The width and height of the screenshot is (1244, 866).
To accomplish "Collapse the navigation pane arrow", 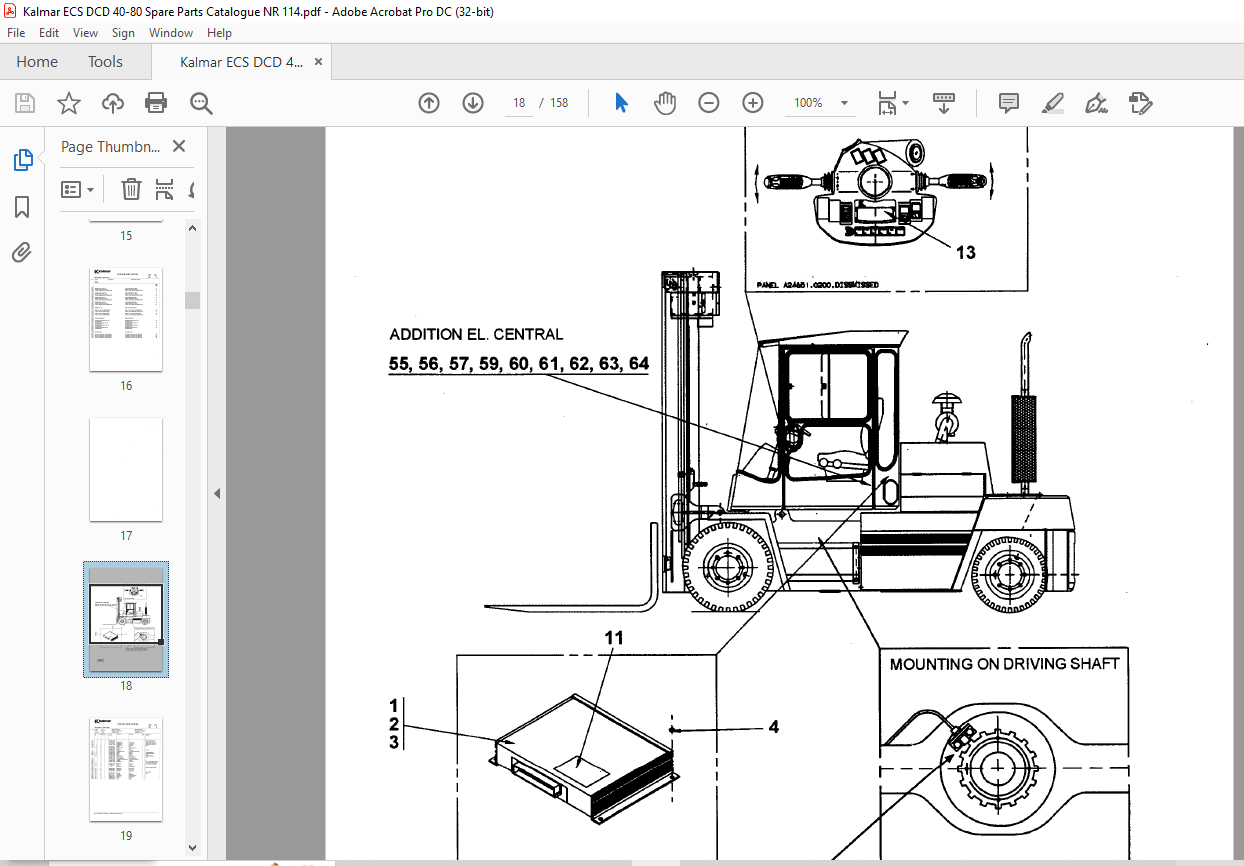I will [x=217, y=494].
